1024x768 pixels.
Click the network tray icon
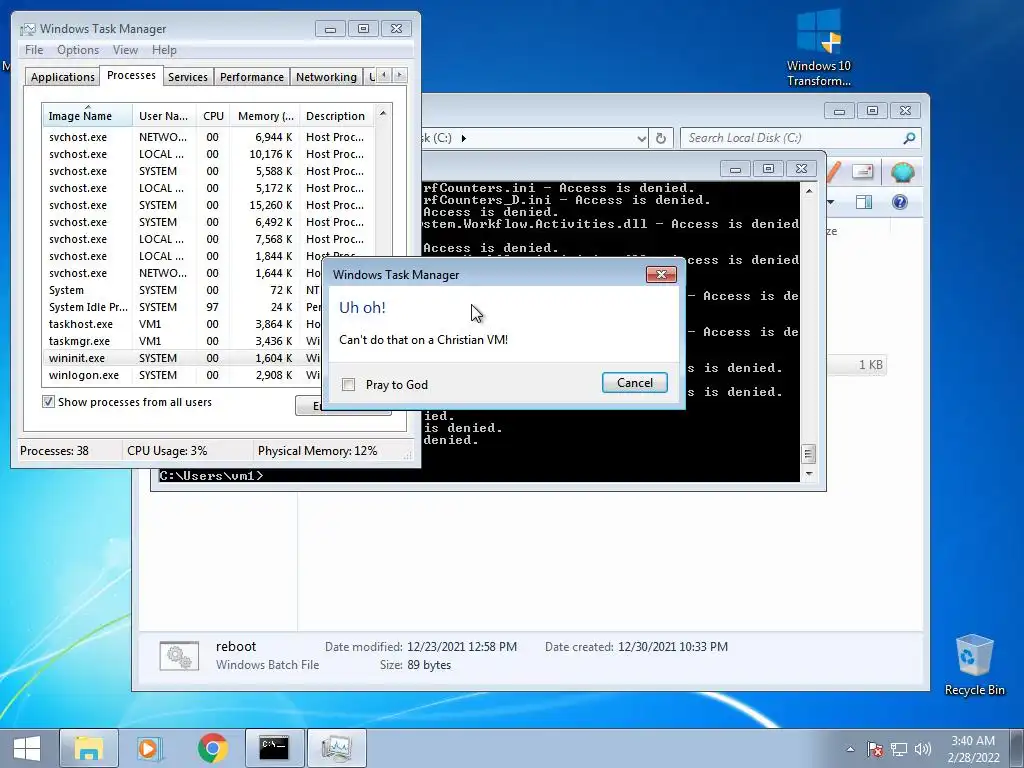point(899,749)
